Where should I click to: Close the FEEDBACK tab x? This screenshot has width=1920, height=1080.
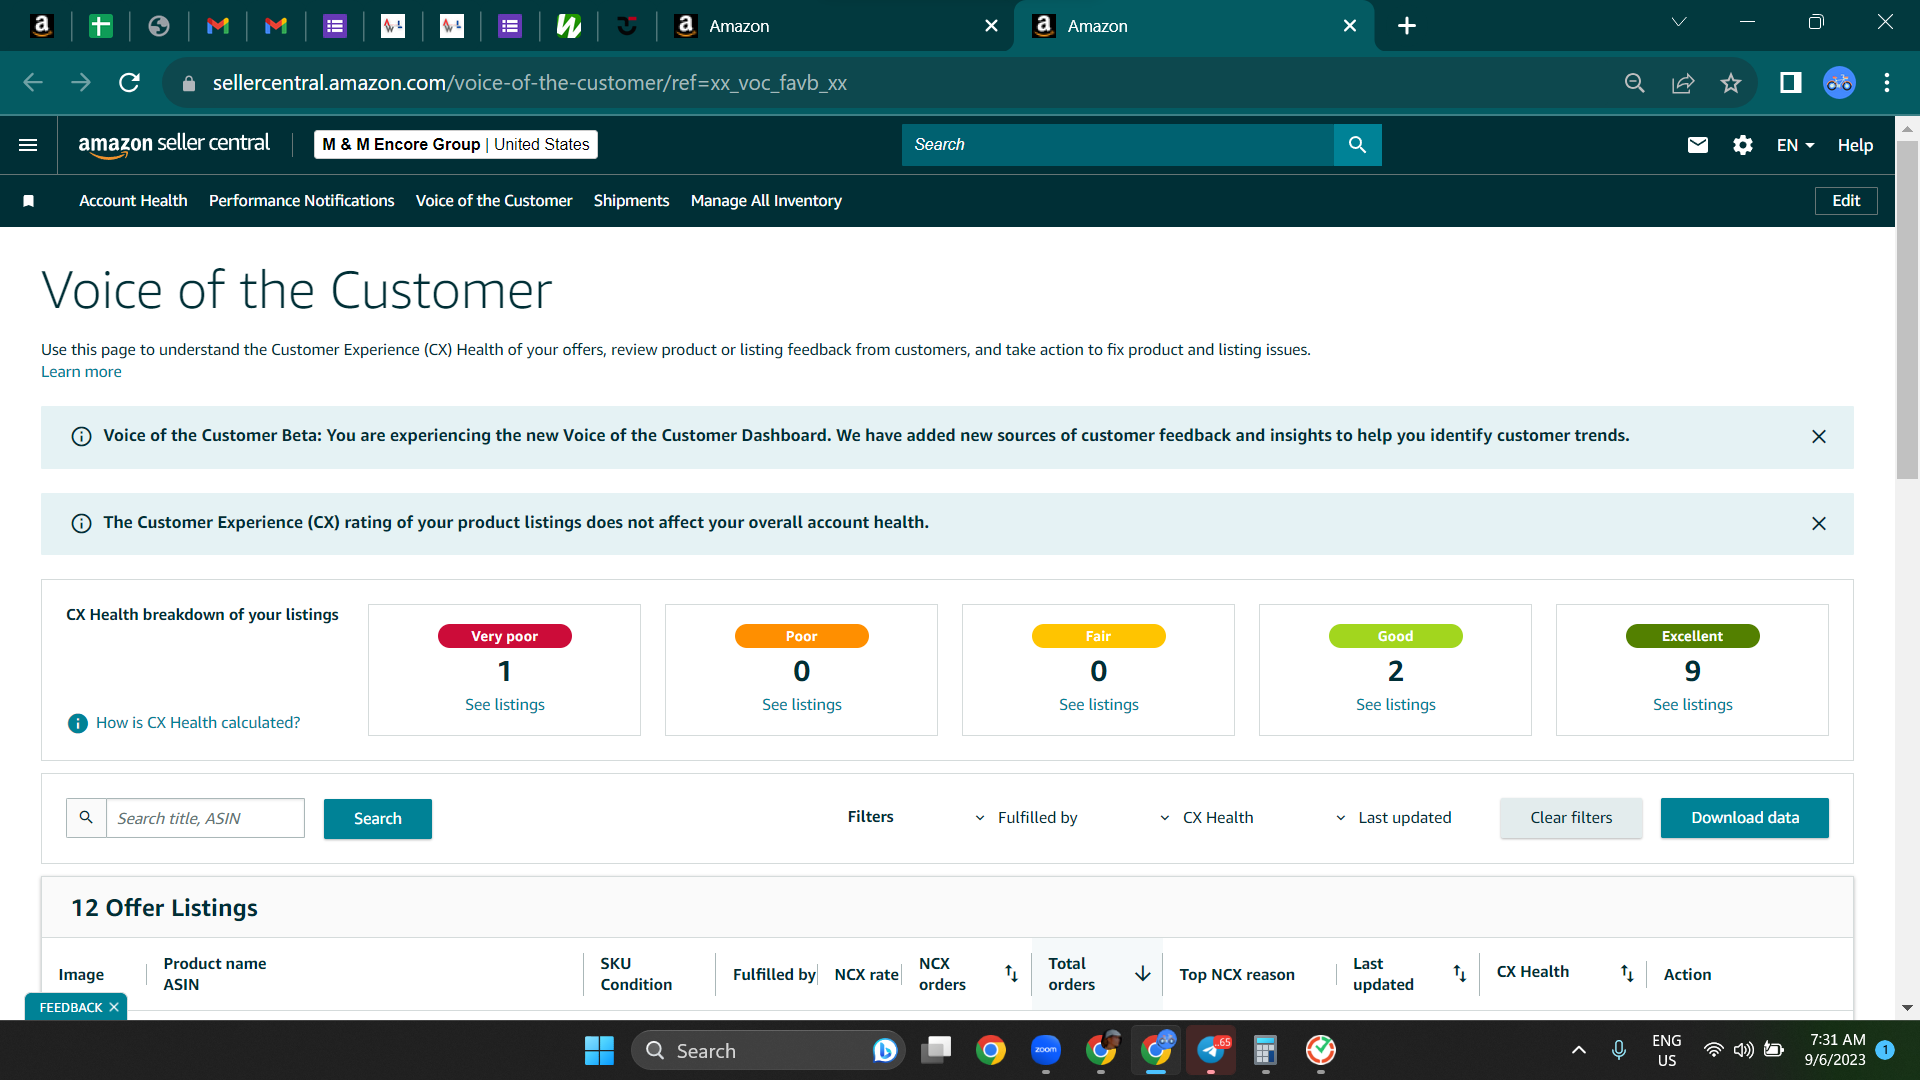(114, 1007)
